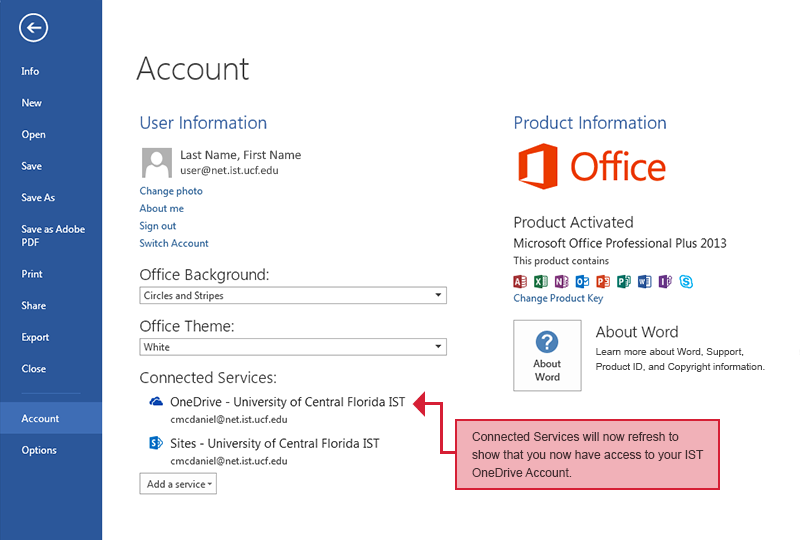
Task: Open the Print page
Action: [x=32, y=274]
